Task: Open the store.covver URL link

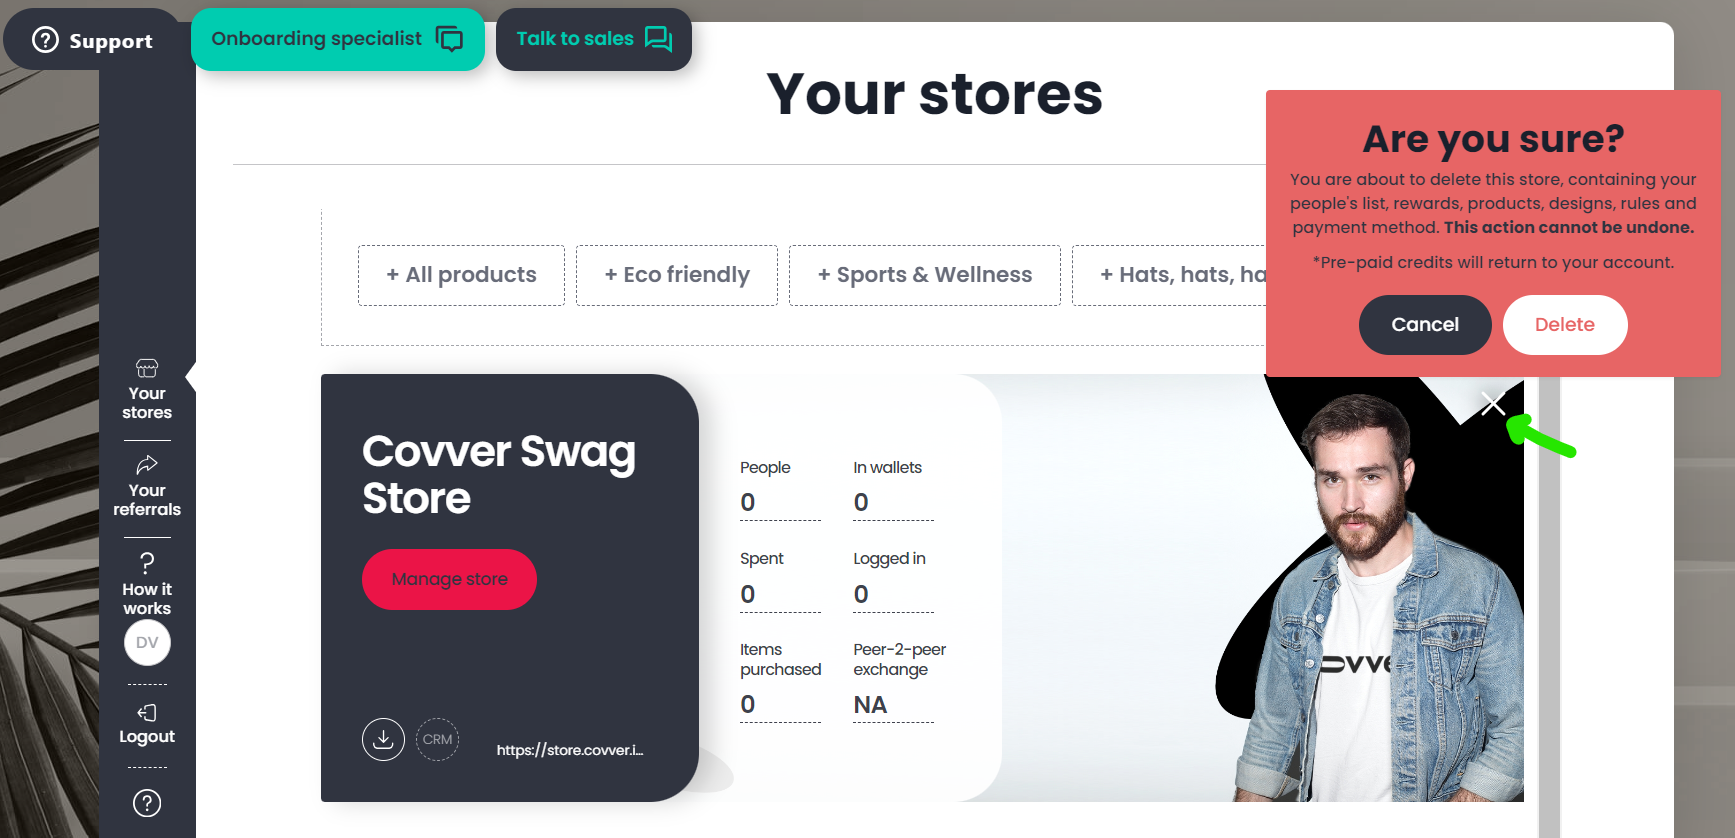Action: click(x=570, y=750)
